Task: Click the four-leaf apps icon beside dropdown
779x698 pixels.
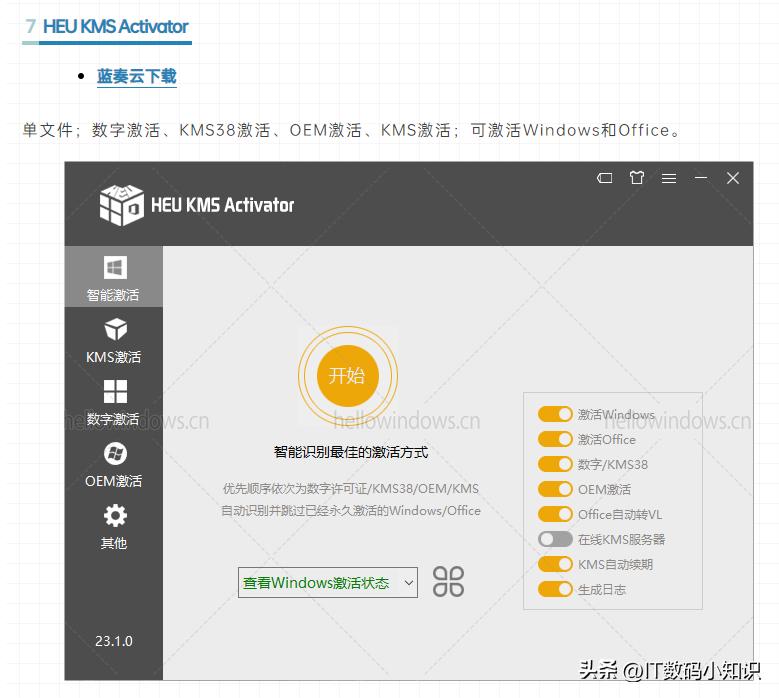Action: (448, 581)
